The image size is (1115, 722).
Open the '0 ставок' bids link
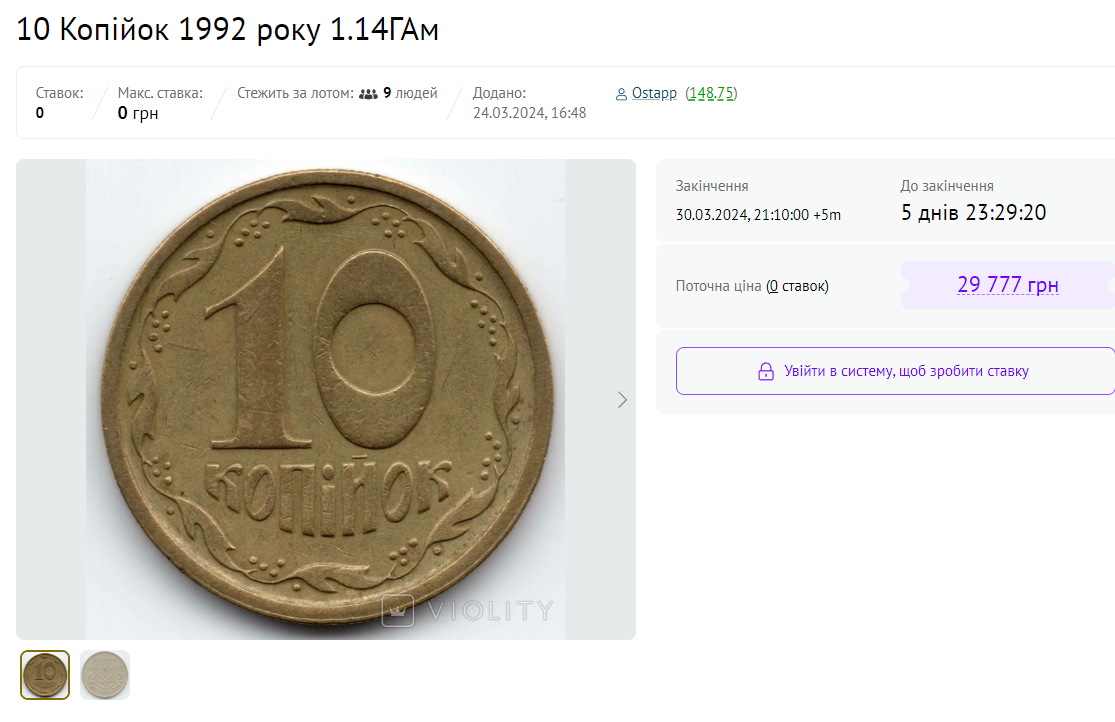(x=798, y=286)
